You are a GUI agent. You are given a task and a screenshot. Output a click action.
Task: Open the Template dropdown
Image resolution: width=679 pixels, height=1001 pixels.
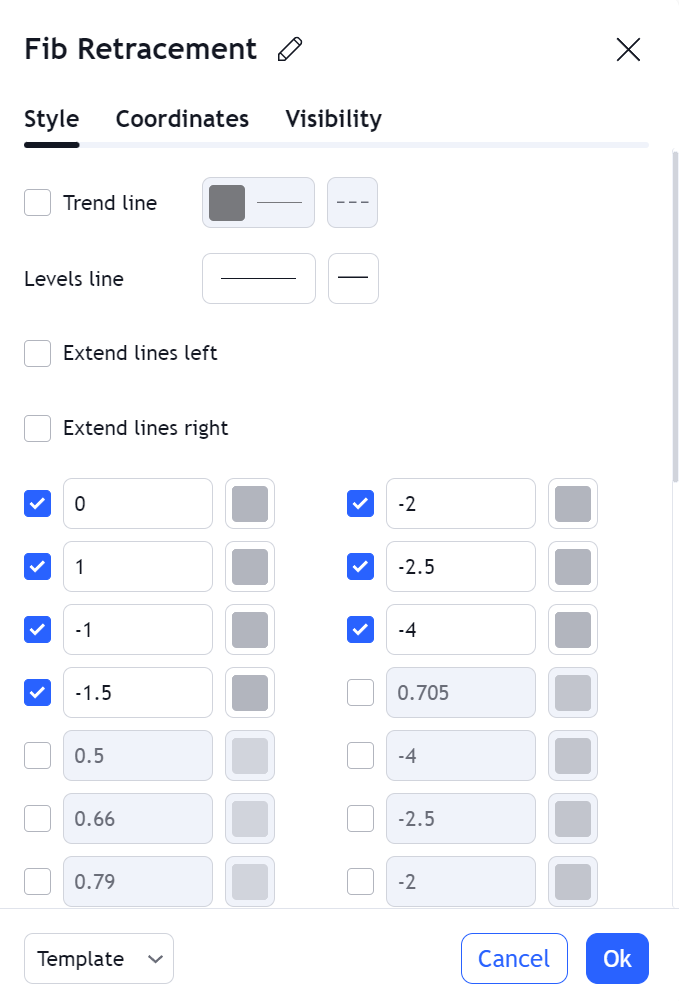click(99, 958)
